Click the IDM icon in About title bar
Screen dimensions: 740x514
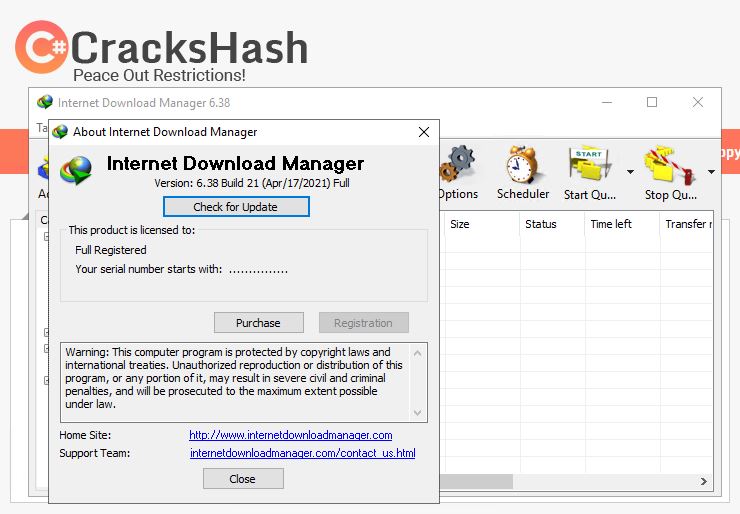[x=60, y=132]
